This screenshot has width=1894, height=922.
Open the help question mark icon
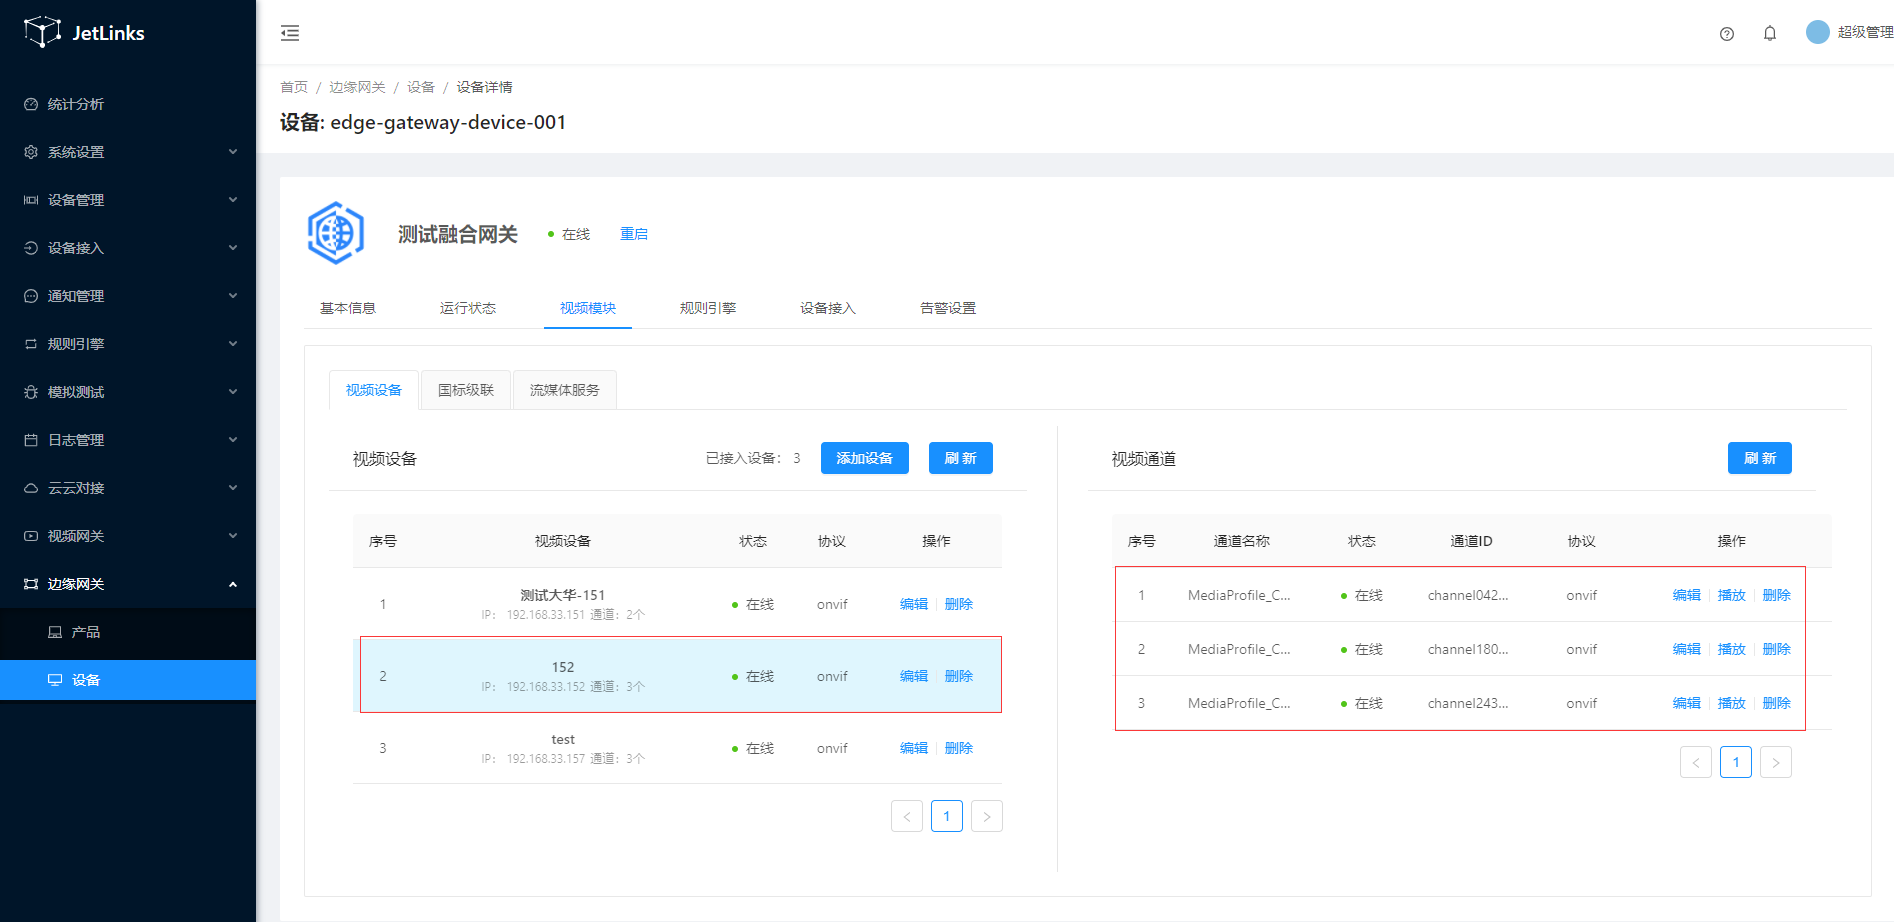pyautogui.click(x=1726, y=34)
